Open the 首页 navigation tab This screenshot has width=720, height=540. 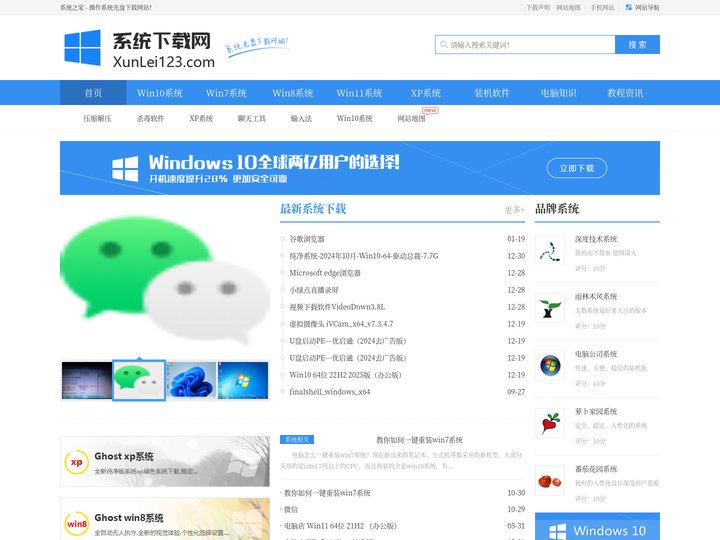pos(93,93)
